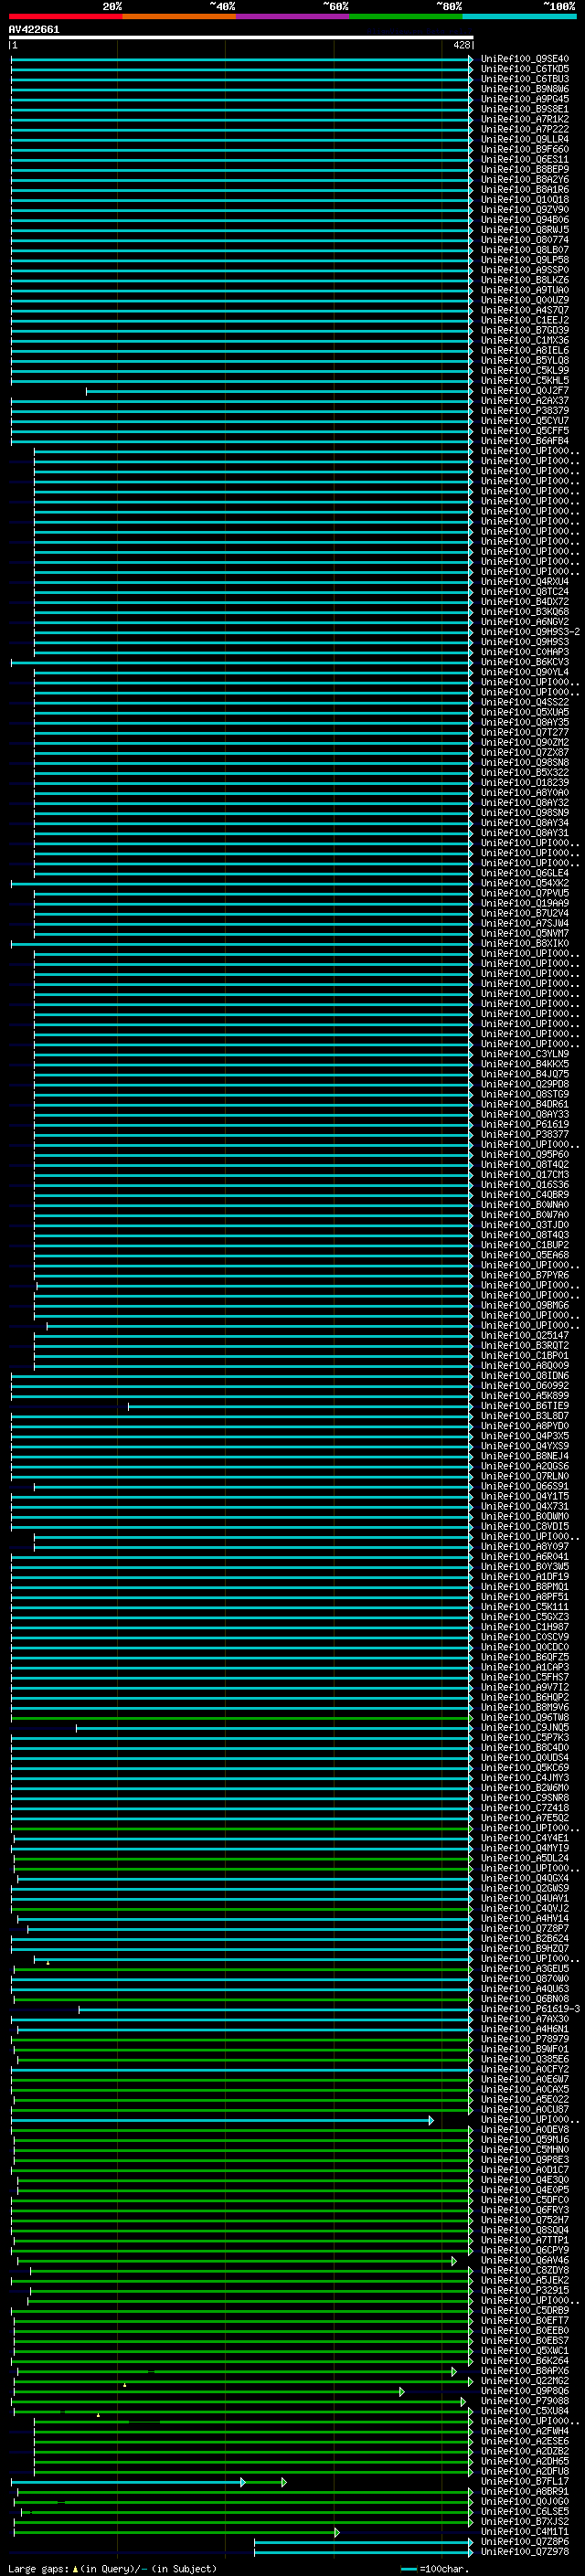Click the short cyan bar of UniRef100_Q7Z8P6
The width and height of the screenshot is (585, 2576).
(x=364, y=2543)
